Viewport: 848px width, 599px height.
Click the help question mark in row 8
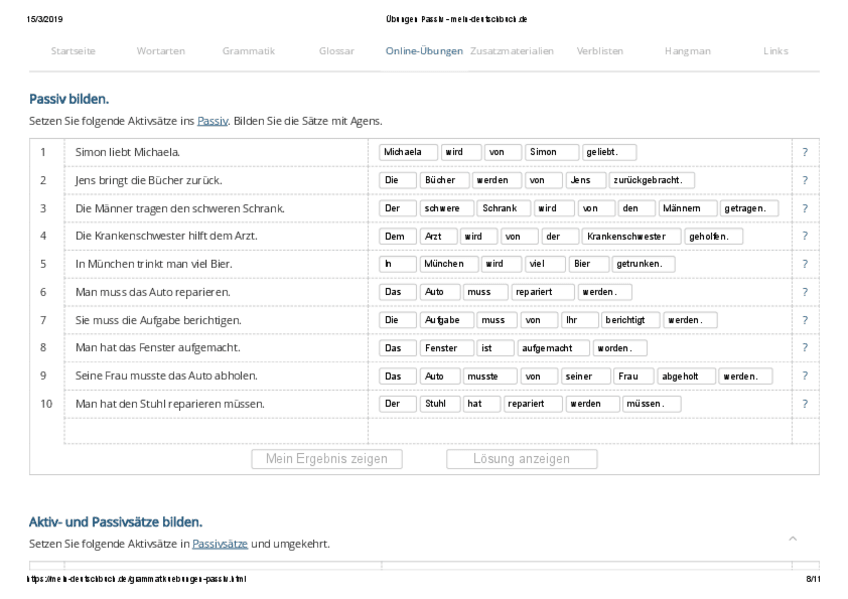(x=804, y=348)
